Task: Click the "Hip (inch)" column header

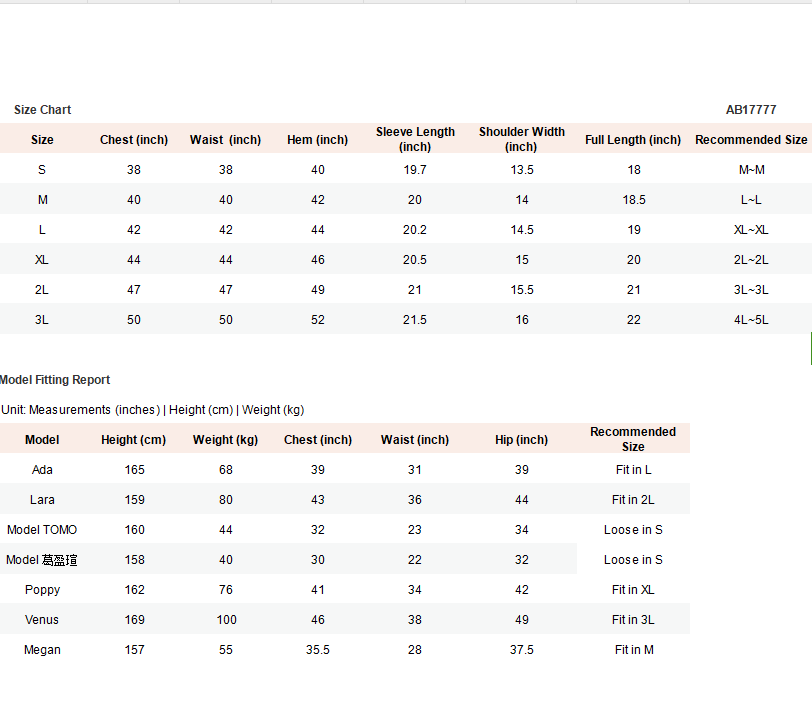Action: 521,440
